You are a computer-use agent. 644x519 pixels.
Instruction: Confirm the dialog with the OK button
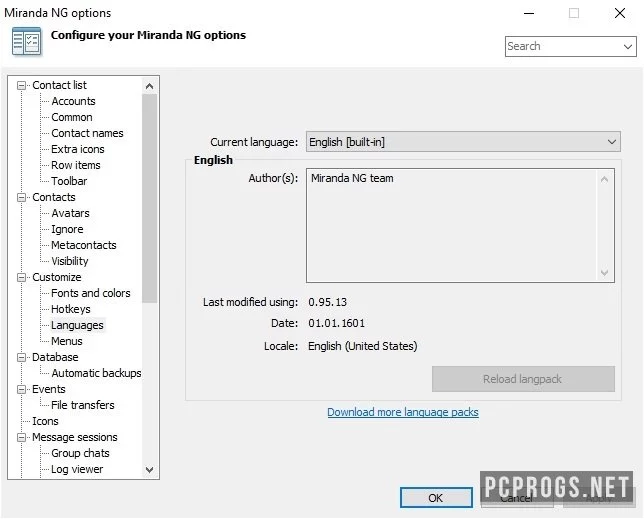click(x=436, y=498)
